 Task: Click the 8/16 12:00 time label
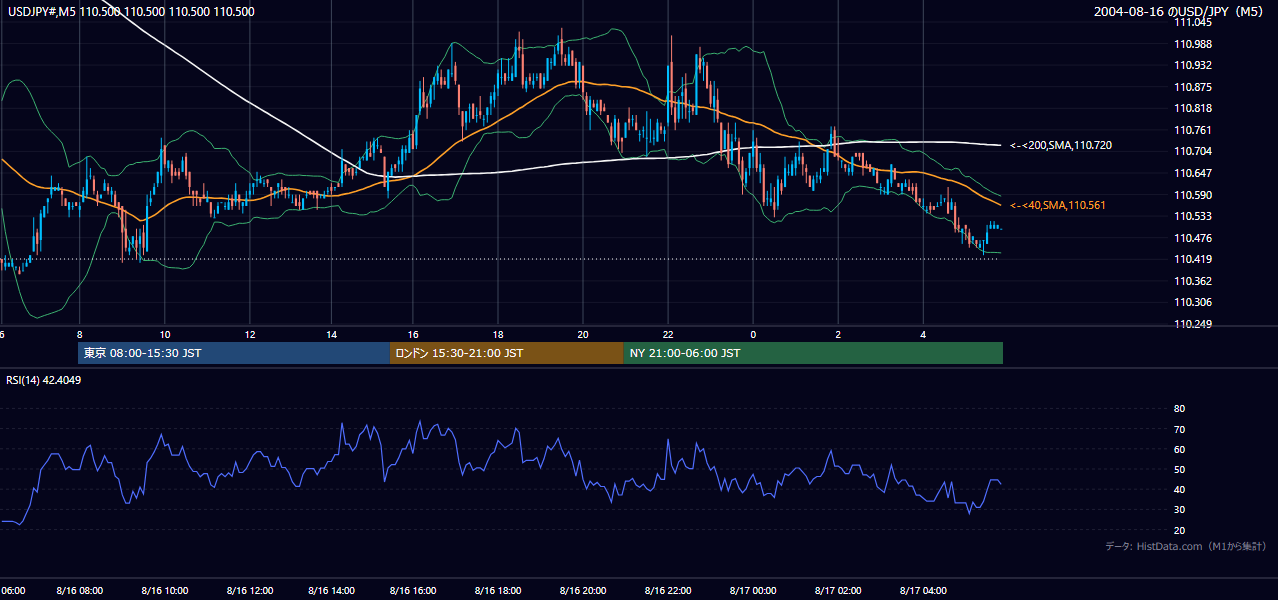click(249, 591)
